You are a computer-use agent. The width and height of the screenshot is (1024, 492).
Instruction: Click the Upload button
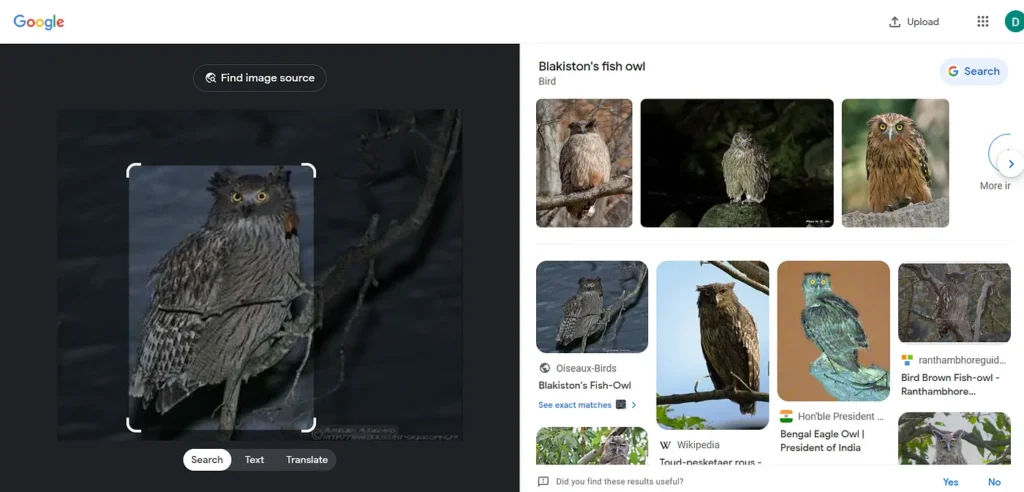pyautogui.click(x=914, y=22)
